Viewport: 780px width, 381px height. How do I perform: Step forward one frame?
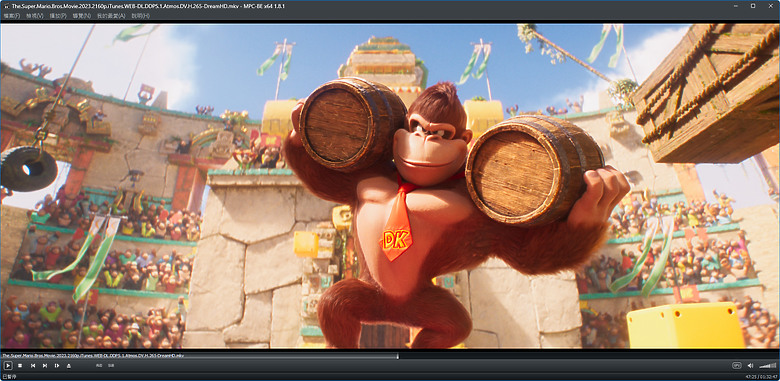tap(57, 366)
